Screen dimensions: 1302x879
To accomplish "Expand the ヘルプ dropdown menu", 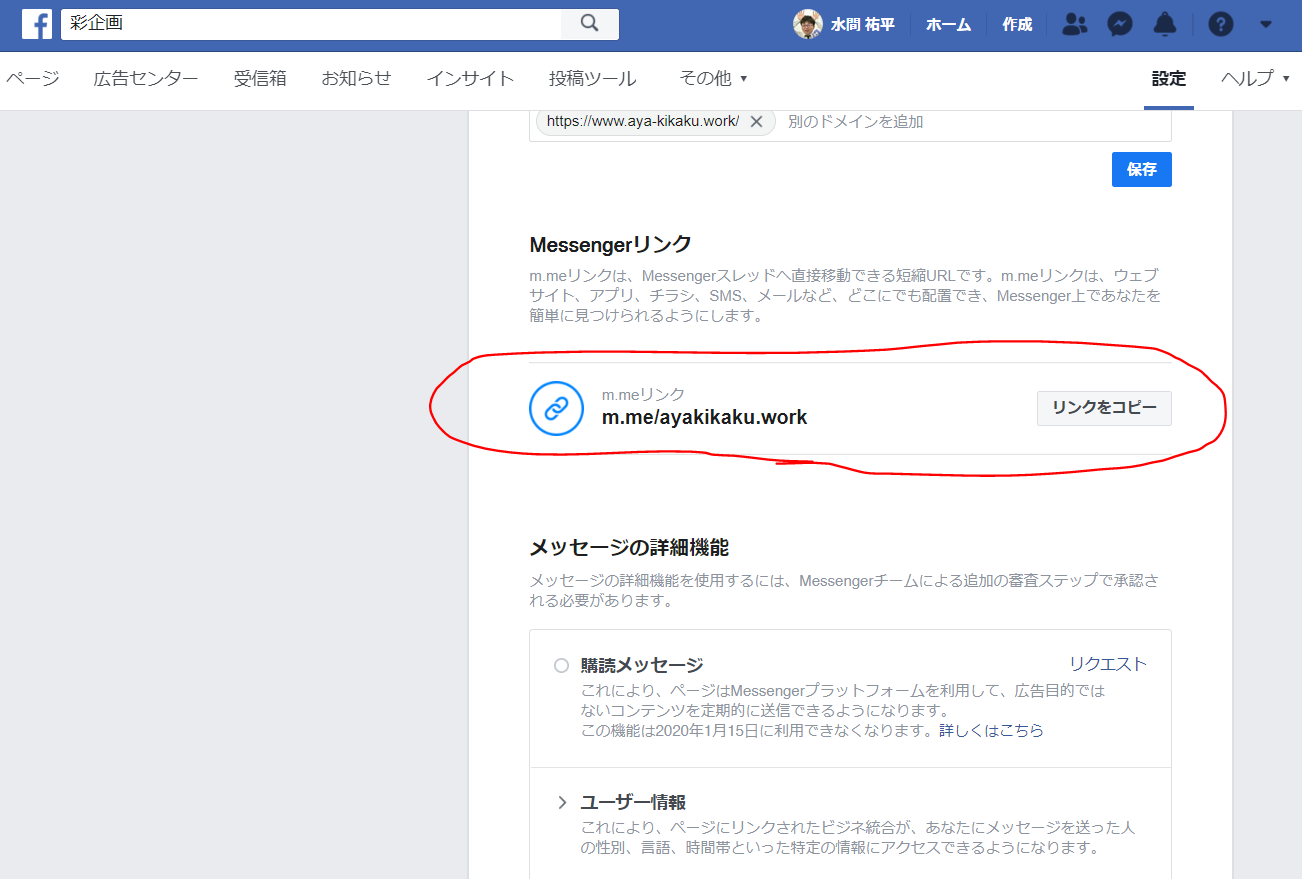I will 1255,79.
